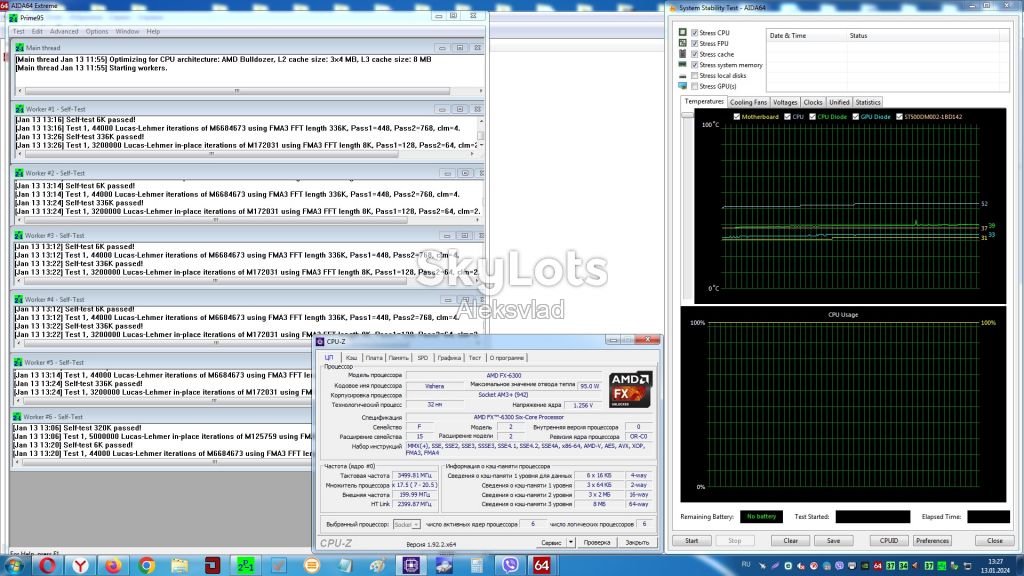Open the Графика tab in CPU-Z
This screenshot has height=576, width=1024.
tap(449, 358)
